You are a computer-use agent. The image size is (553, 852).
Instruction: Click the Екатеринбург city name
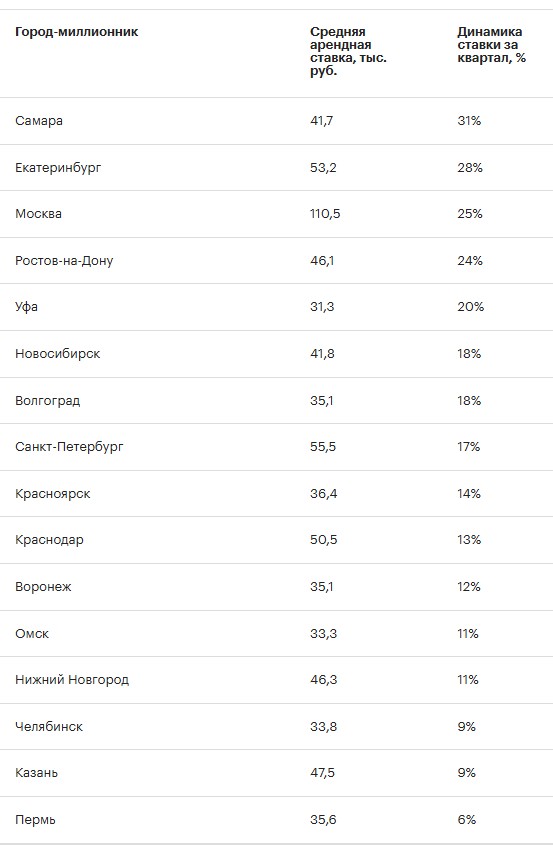(58, 167)
